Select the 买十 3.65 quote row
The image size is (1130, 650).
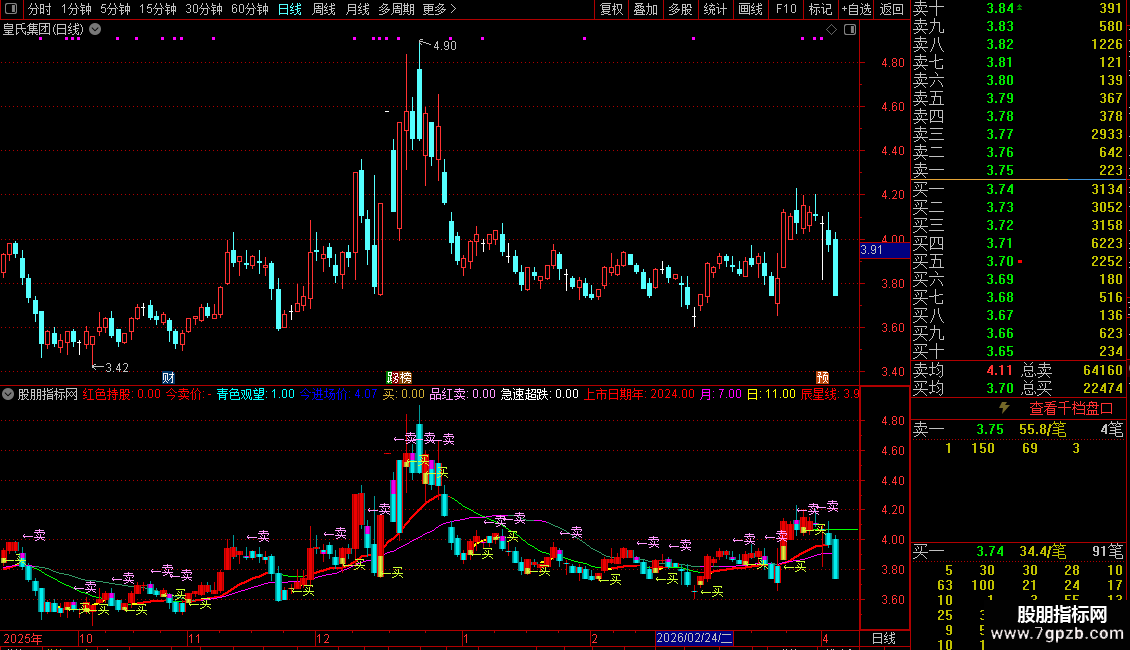tap(1018, 351)
